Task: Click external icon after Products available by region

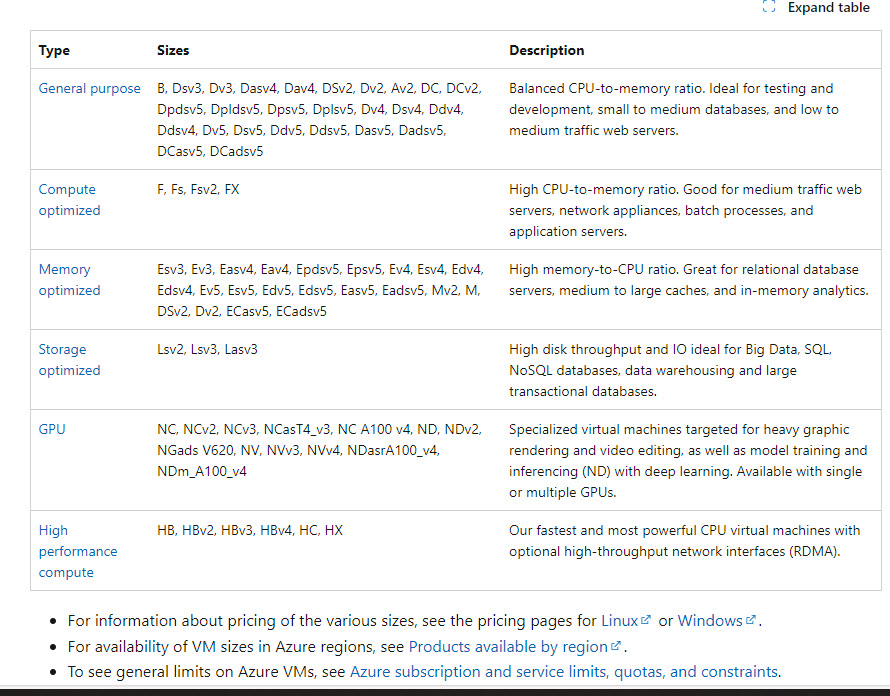Action: pos(615,646)
